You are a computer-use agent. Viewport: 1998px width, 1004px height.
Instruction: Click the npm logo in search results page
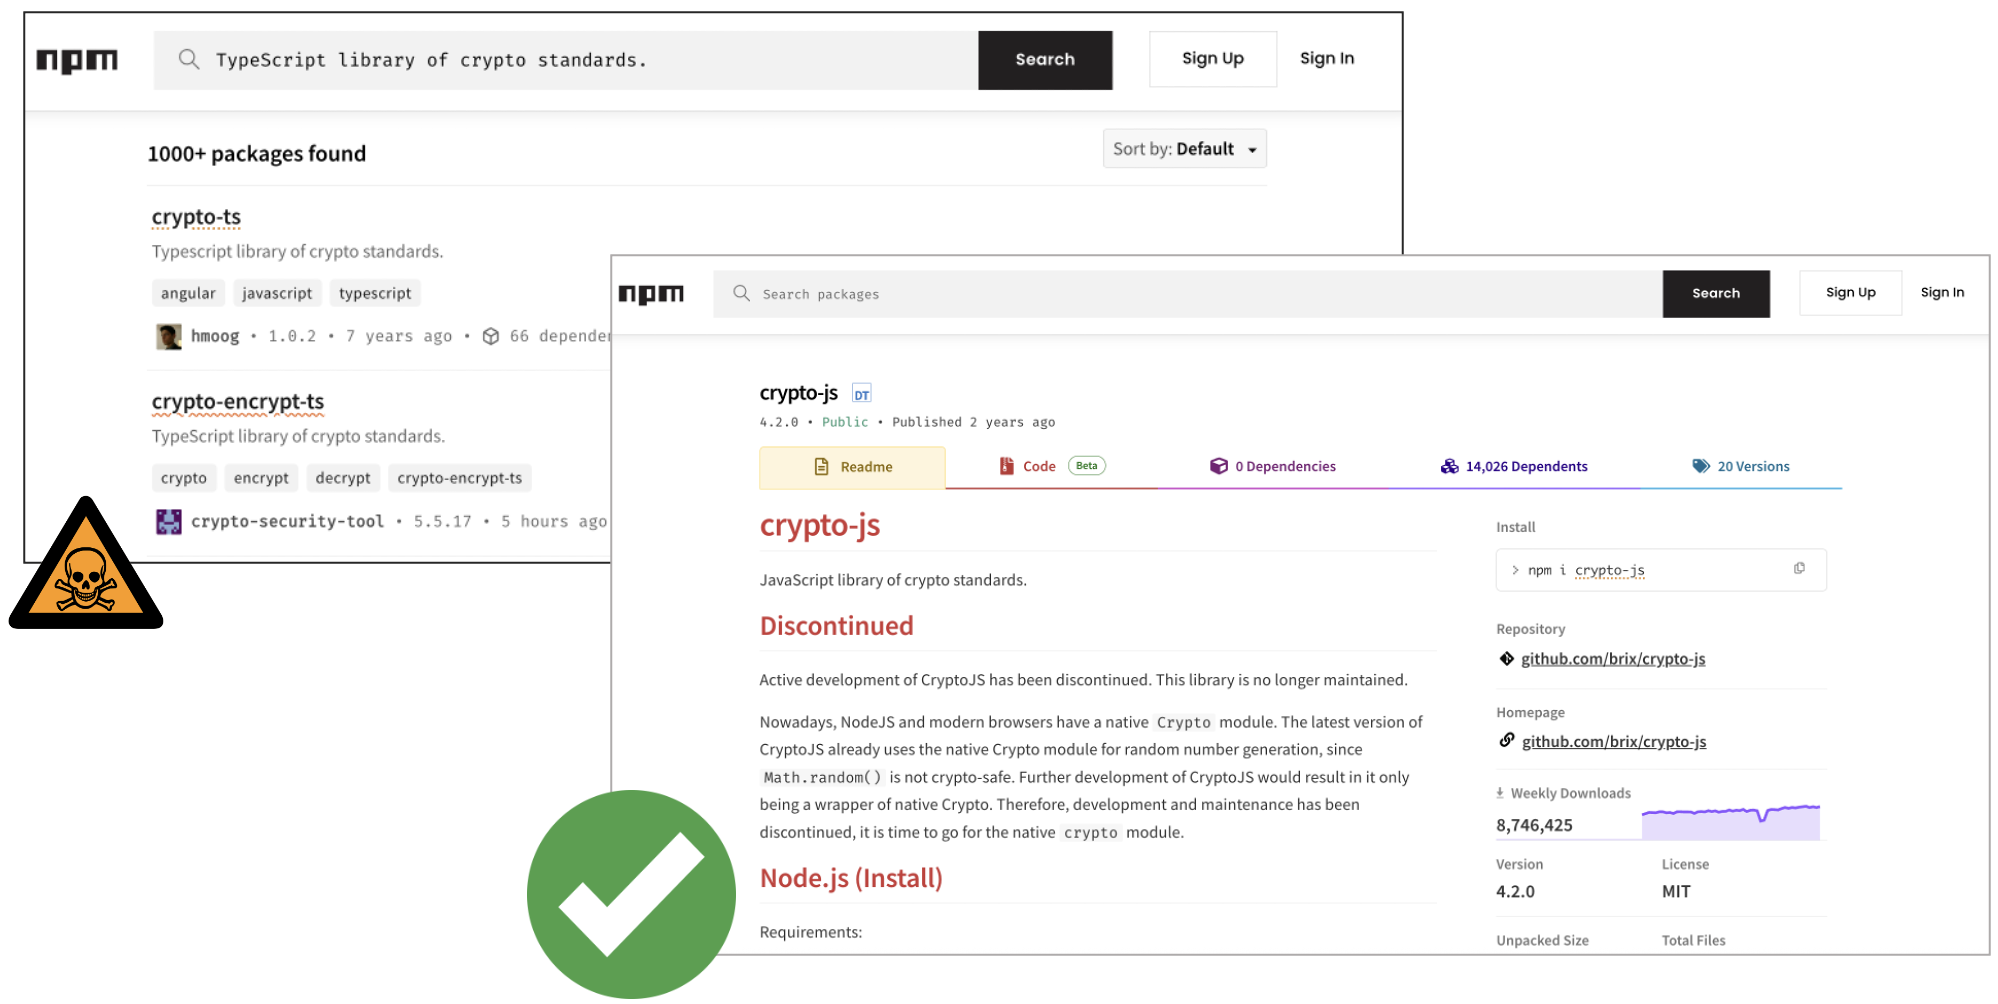point(77,61)
